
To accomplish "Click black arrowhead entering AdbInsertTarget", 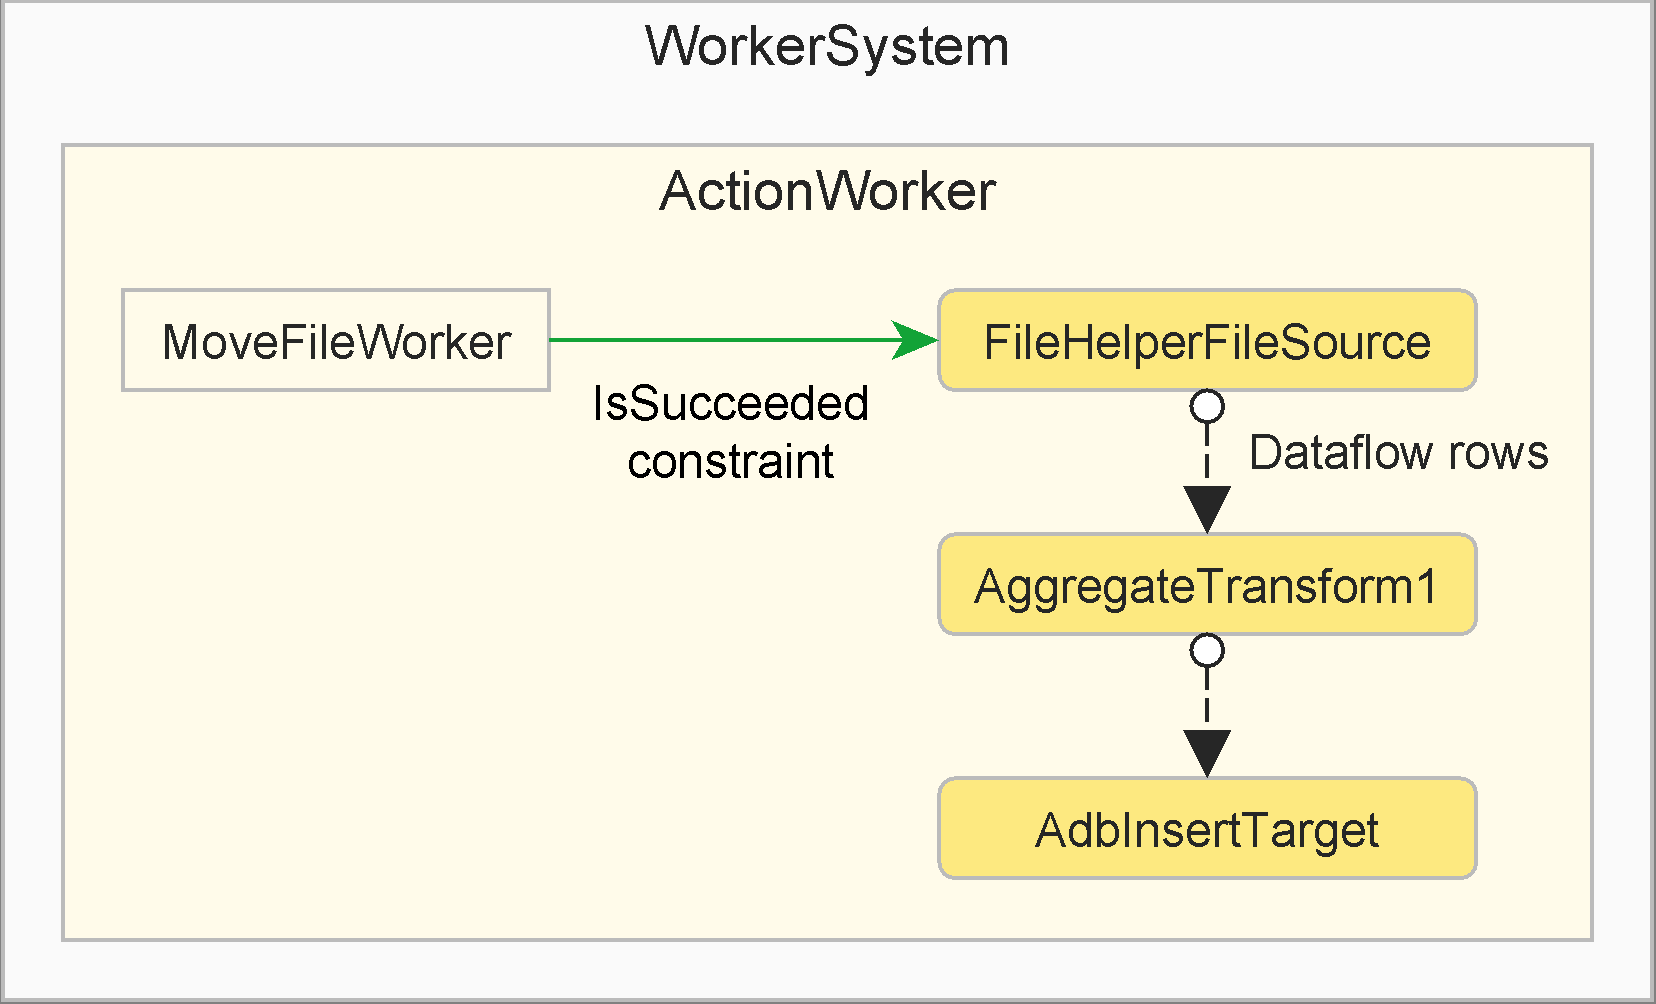I will [x=1207, y=754].
